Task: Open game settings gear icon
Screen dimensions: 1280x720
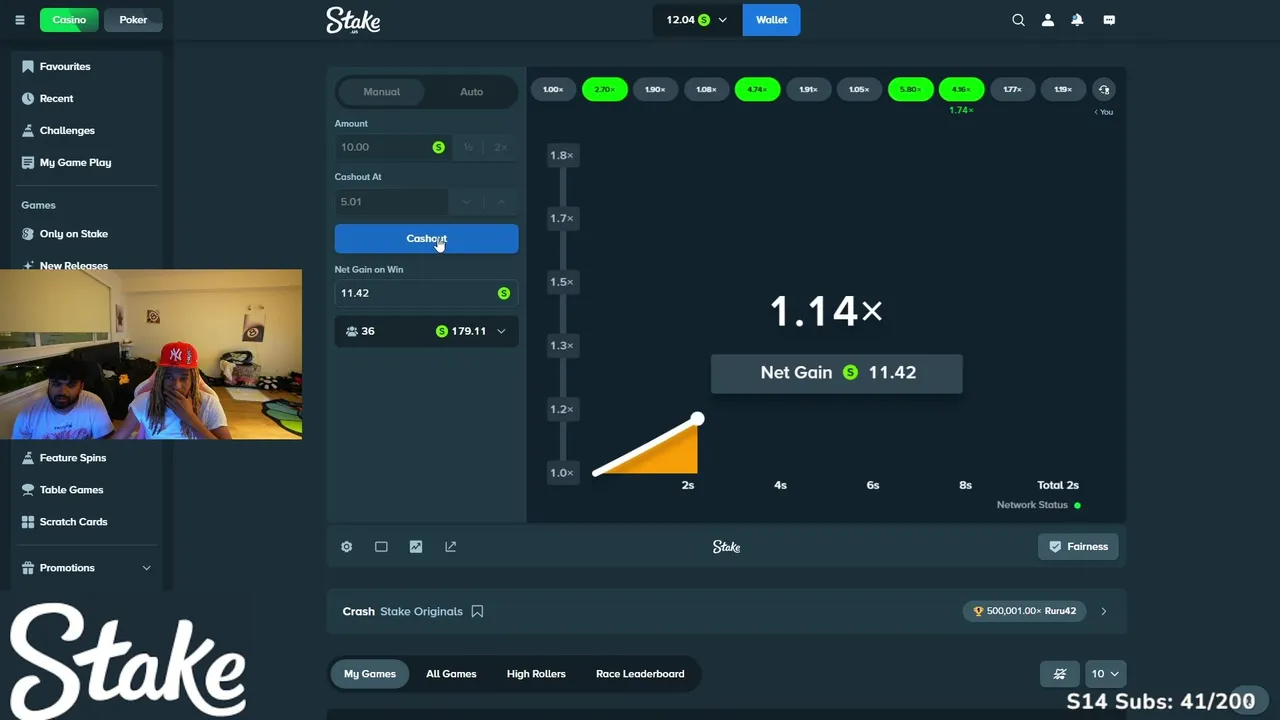Action: [347, 547]
